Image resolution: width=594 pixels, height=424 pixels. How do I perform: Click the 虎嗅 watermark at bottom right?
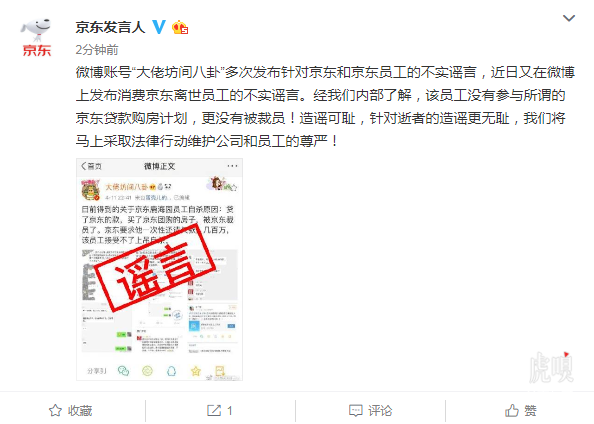(x=551, y=367)
